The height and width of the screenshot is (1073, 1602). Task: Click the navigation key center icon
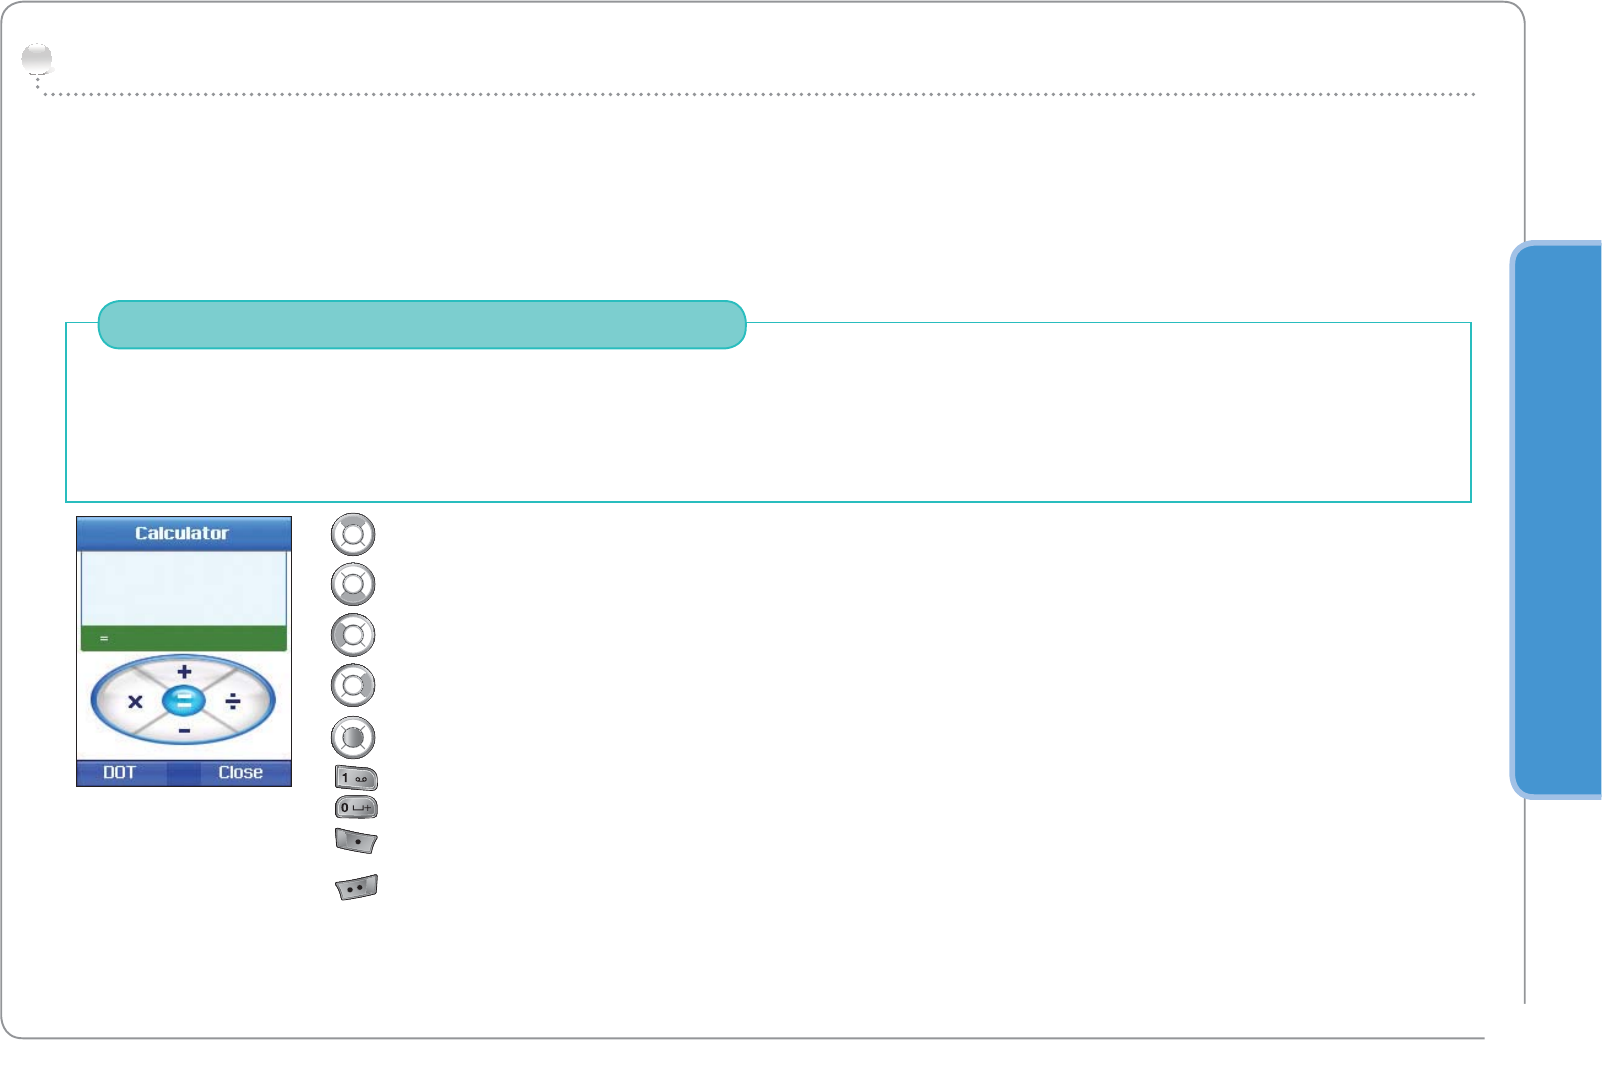click(353, 738)
